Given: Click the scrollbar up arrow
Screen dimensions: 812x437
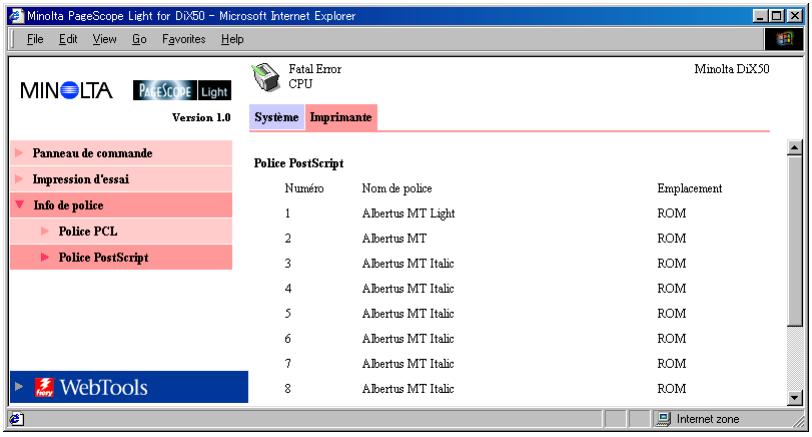Looking at the screenshot, I should (794, 147).
